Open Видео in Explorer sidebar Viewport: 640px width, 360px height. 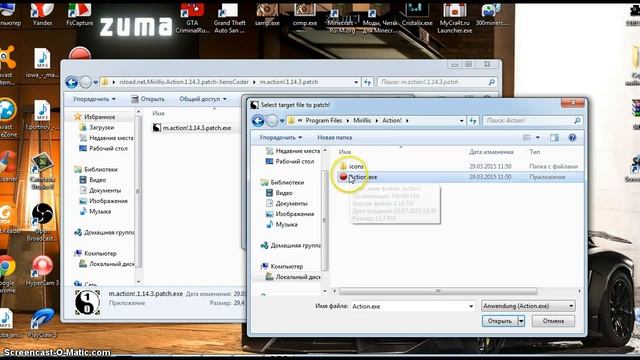[93, 180]
